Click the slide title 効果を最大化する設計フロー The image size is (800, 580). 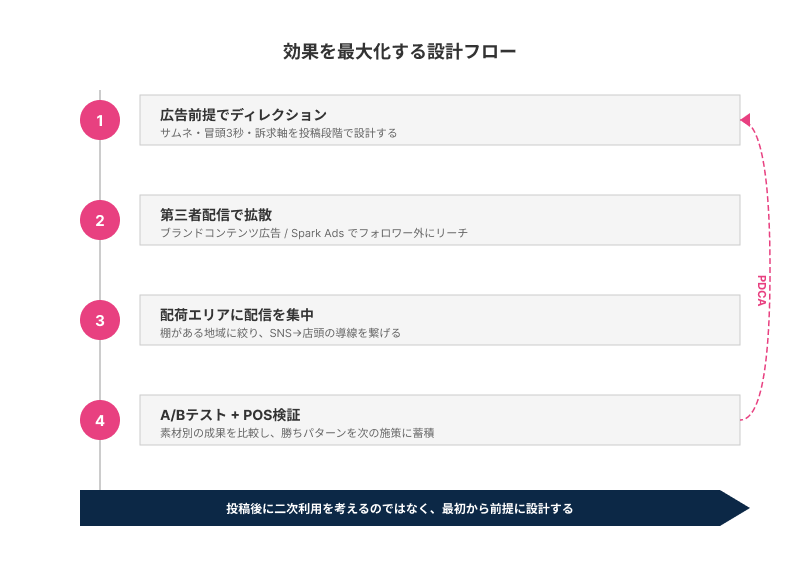(400, 52)
